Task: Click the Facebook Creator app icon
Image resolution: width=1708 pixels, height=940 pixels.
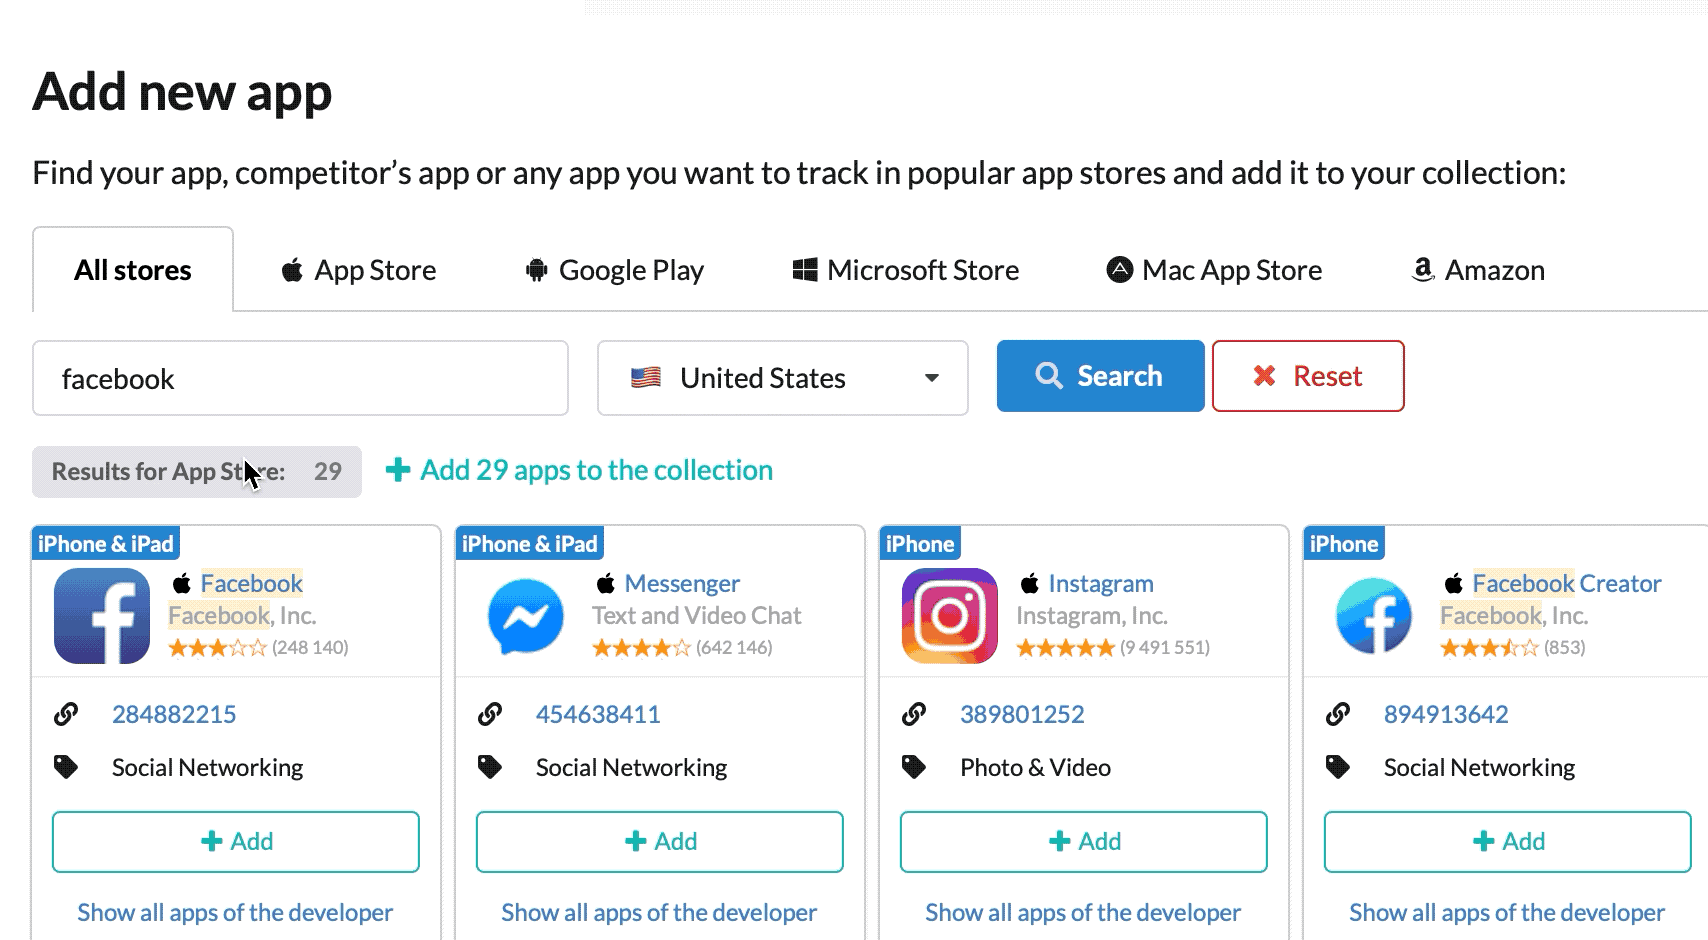Action: click(1374, 616)
